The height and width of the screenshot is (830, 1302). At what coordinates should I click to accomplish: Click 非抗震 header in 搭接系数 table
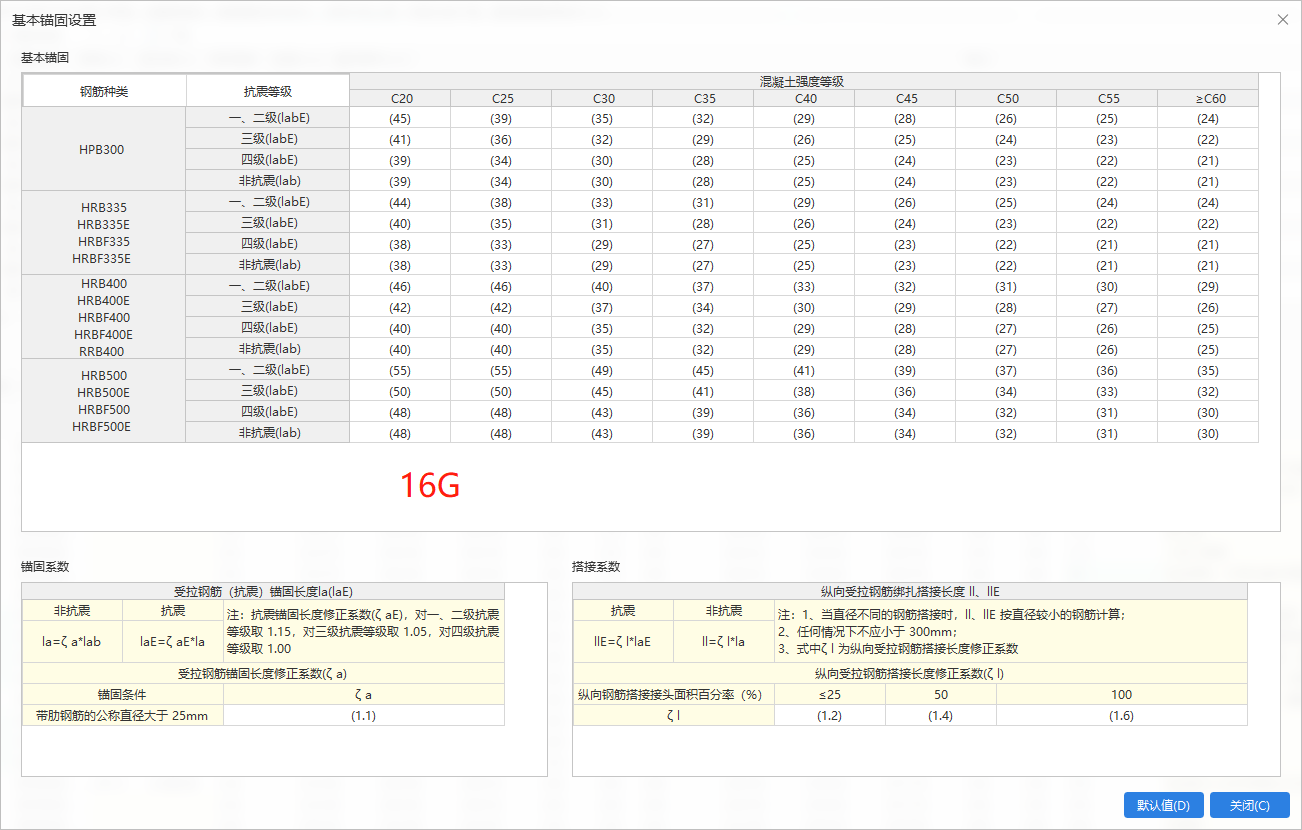coord(723,610)
